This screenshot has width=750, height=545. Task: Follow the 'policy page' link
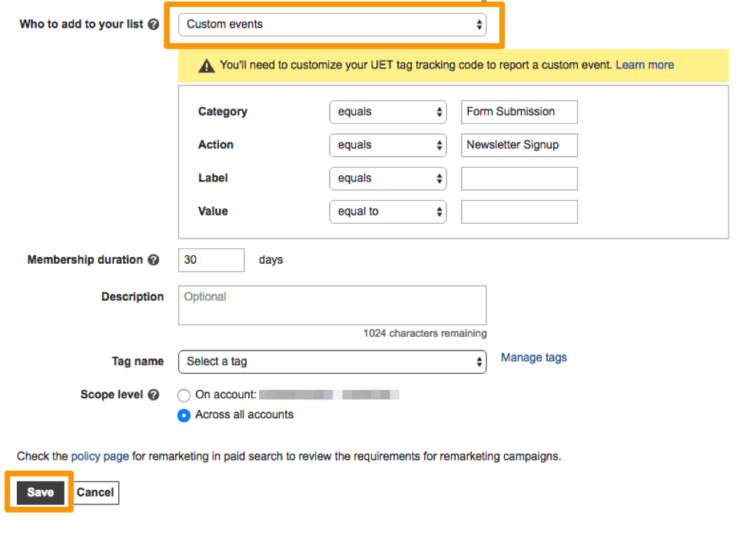[100, 456]
